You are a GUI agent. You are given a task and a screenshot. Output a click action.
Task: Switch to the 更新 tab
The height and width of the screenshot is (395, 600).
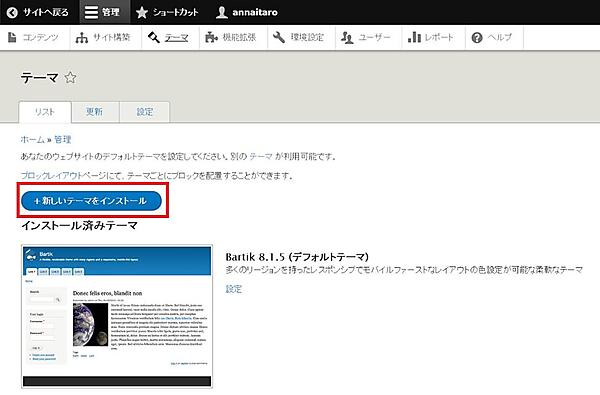95,112
